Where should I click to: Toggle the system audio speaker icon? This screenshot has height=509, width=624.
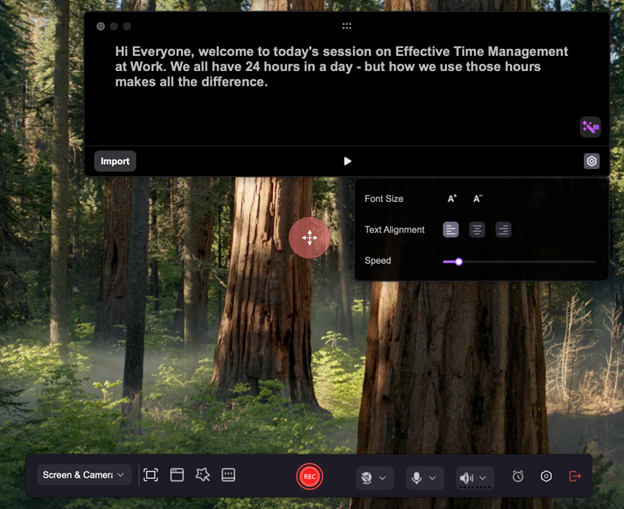[x=466, y=478]
